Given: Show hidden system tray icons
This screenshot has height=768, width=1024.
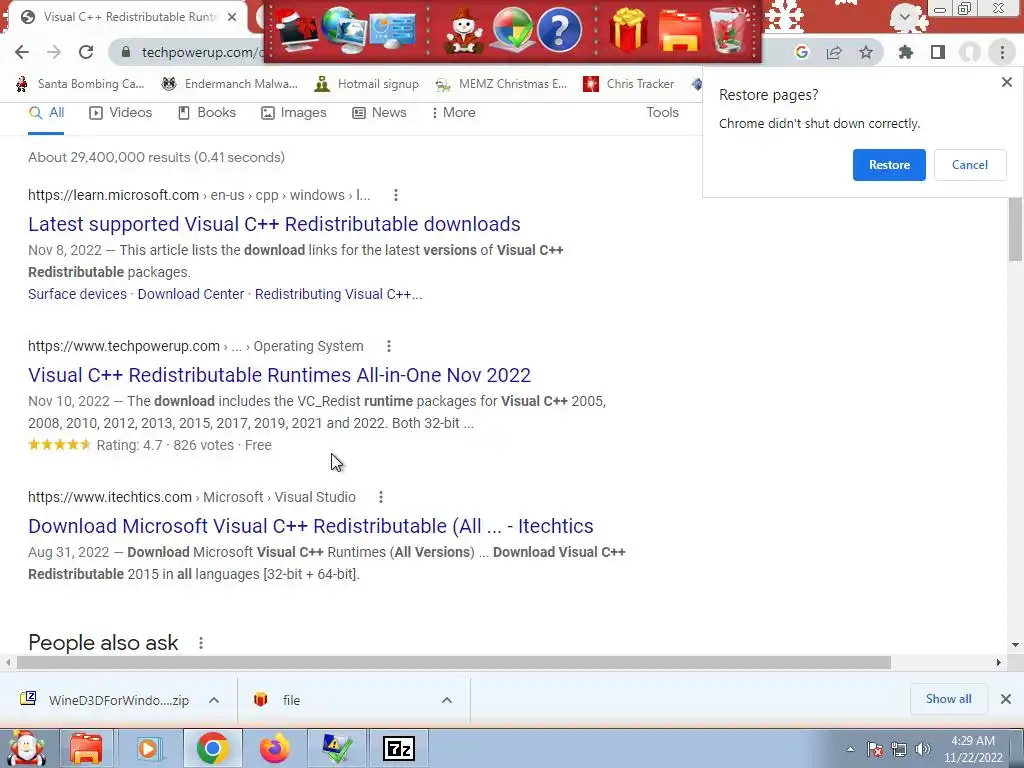Looking at the screenshot, I should point(850,750).
